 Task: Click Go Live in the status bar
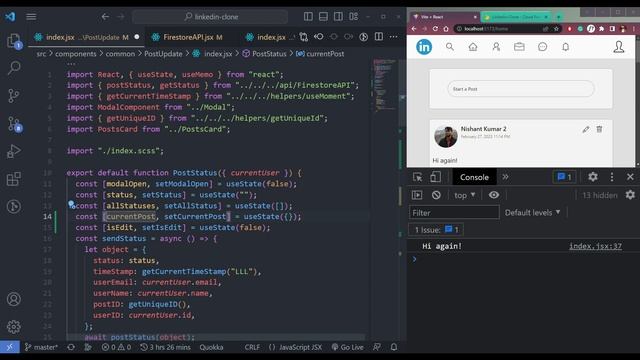click(x=347, y=347)
